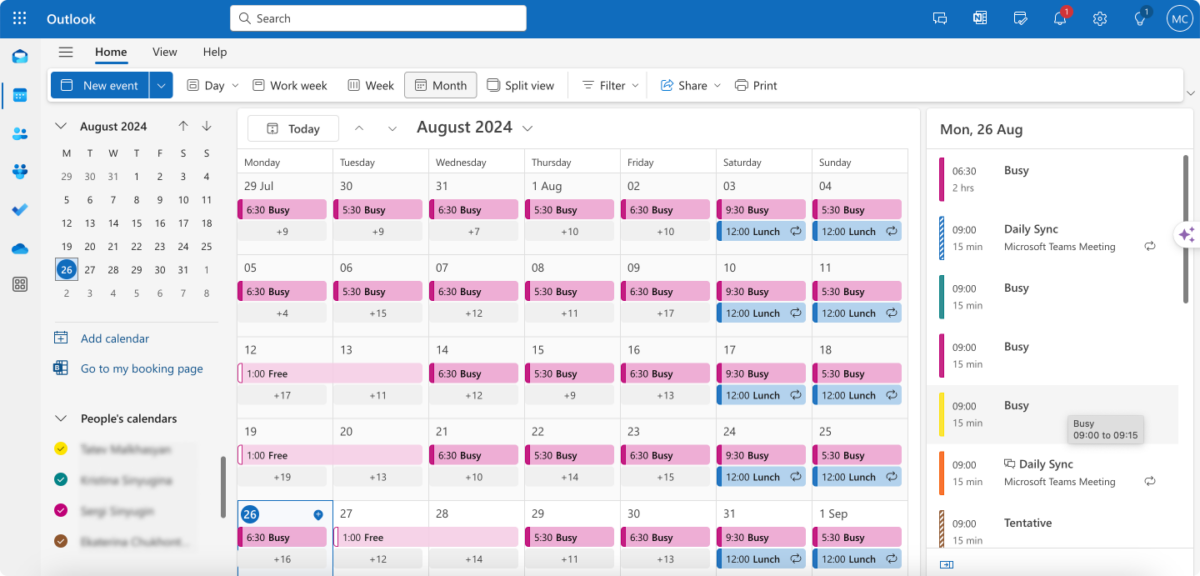Open the Settings gear
Viewport: 1200px width, 576px height.
[1100, 18]
